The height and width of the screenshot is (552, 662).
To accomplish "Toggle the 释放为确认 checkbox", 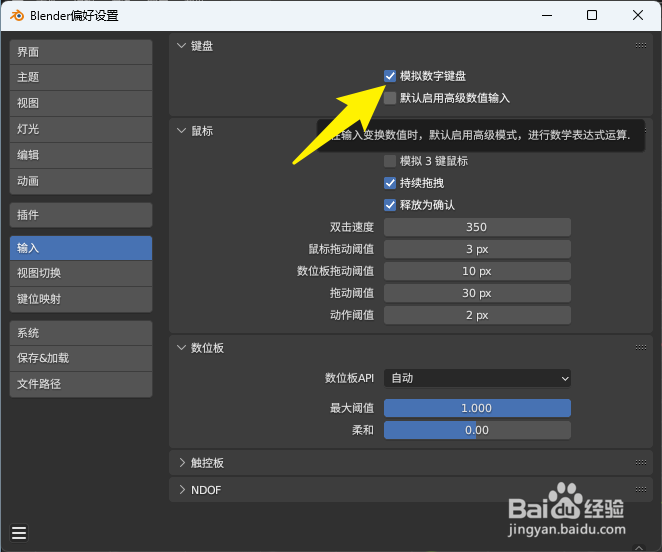I will point(390,205).
